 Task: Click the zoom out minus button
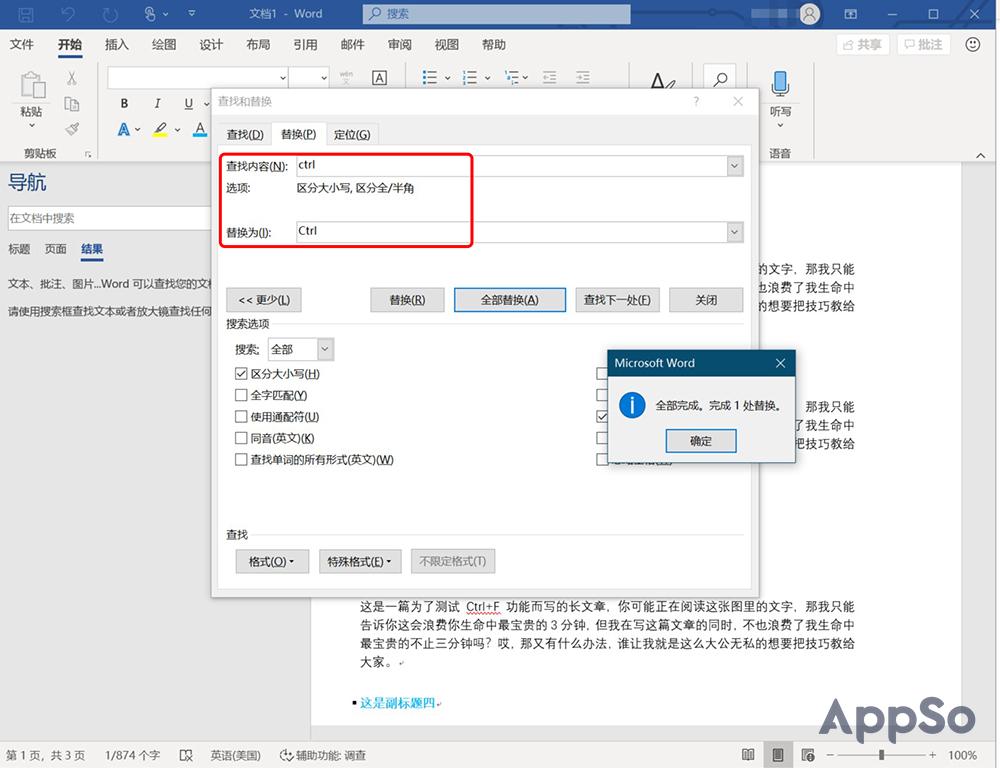[x=830, y=755]
